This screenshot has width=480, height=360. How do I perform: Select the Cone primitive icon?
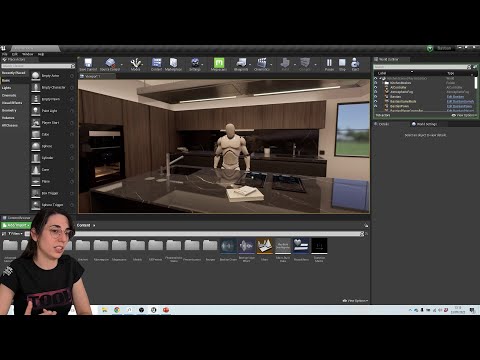pyautogui.click(x=36, y=170)
